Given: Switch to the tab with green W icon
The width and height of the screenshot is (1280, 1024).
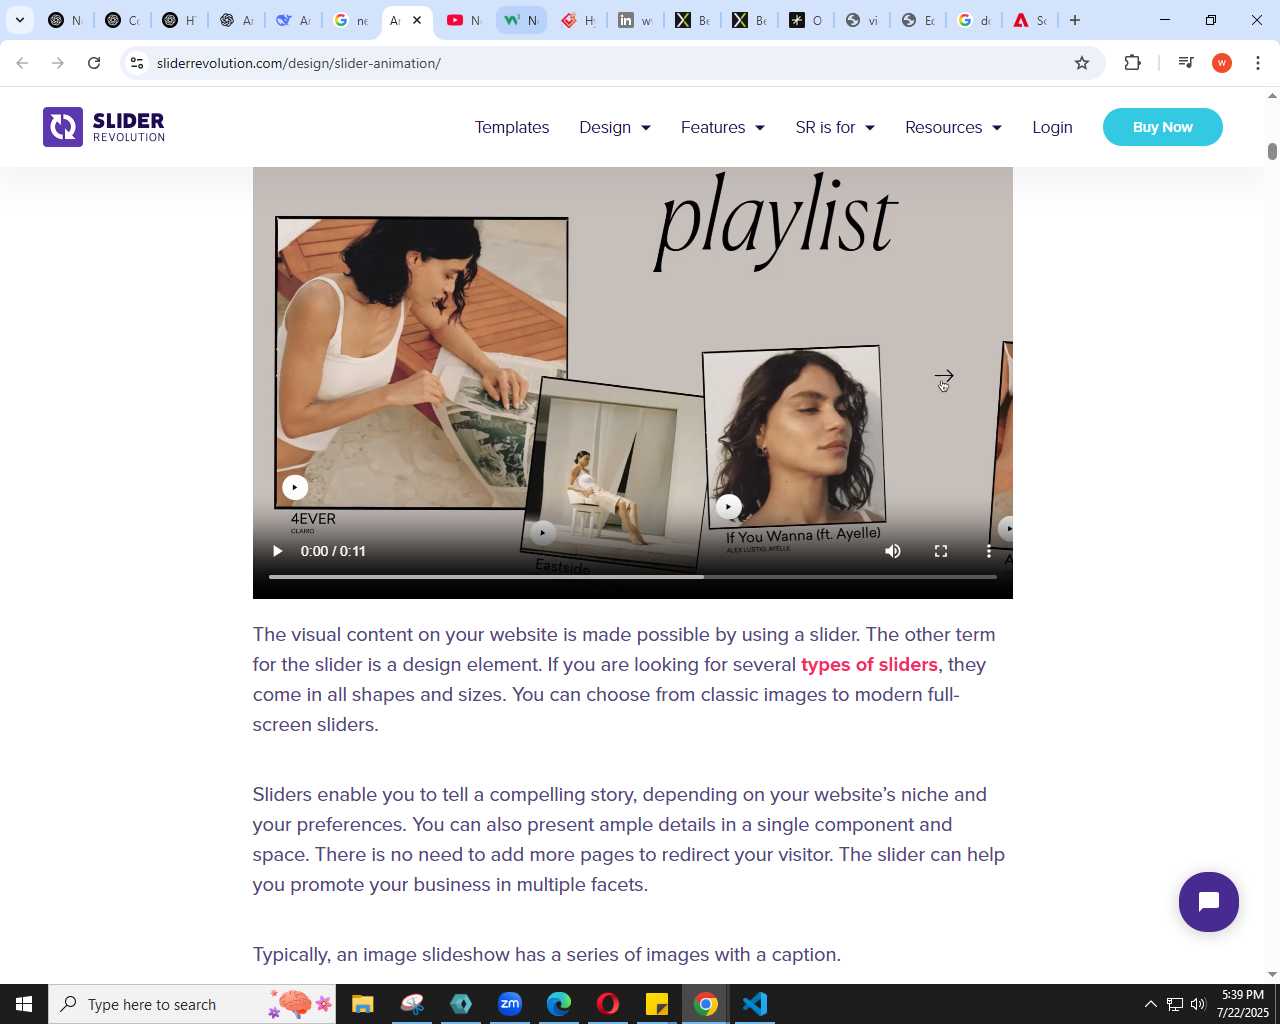Looking at the screenshot, I should (x=521, y=20).
